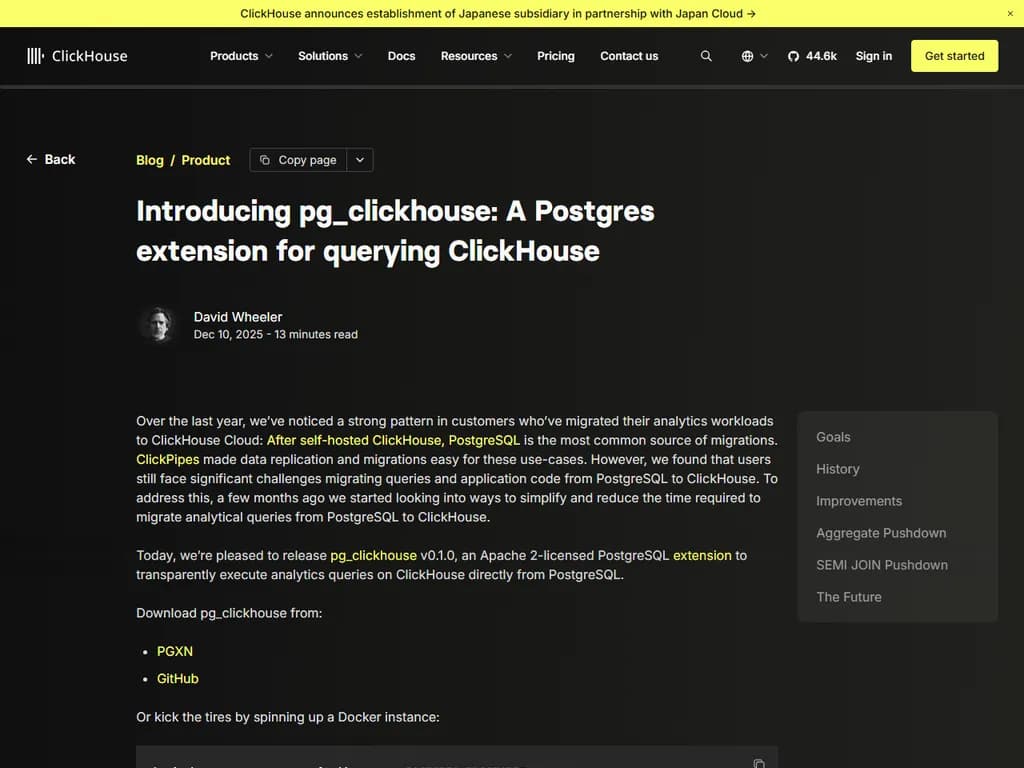1024x768 pixels.
Task: Dismiss the Japanese subsidiary announcement banner
Action: 1010,13
